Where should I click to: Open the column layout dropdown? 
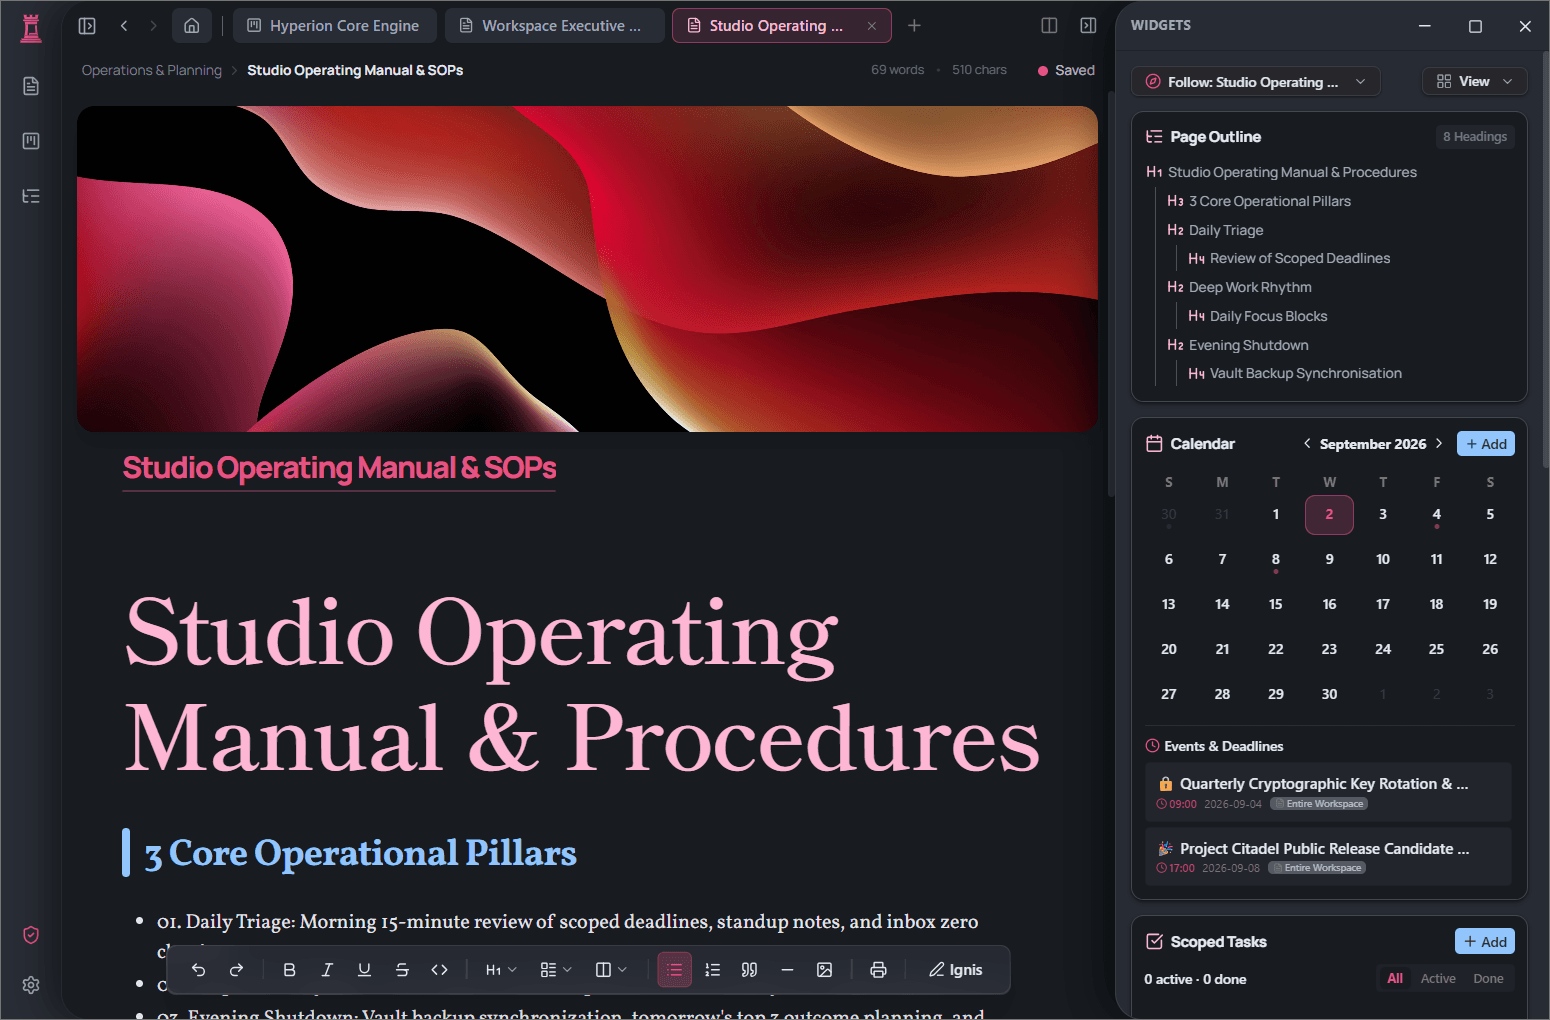[x=610, y=970]
